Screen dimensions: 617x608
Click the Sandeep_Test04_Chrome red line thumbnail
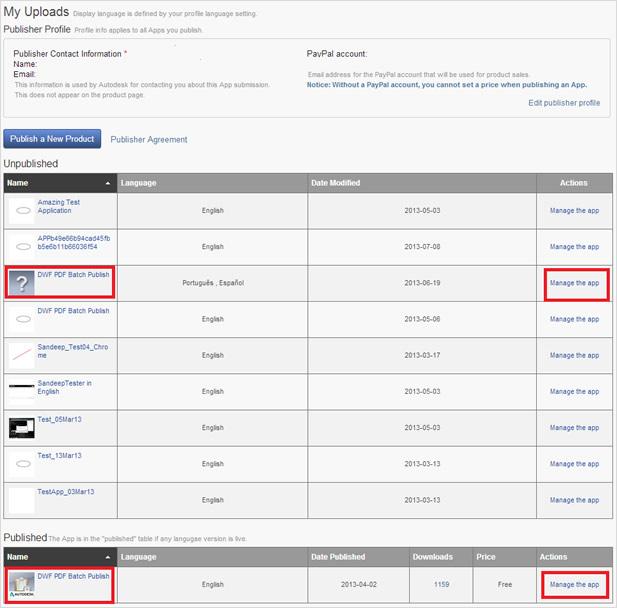[22, 355]
